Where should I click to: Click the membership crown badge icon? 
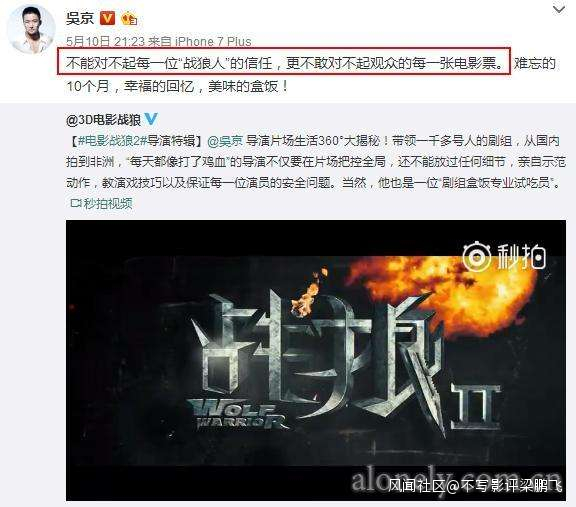coord(129,18)
